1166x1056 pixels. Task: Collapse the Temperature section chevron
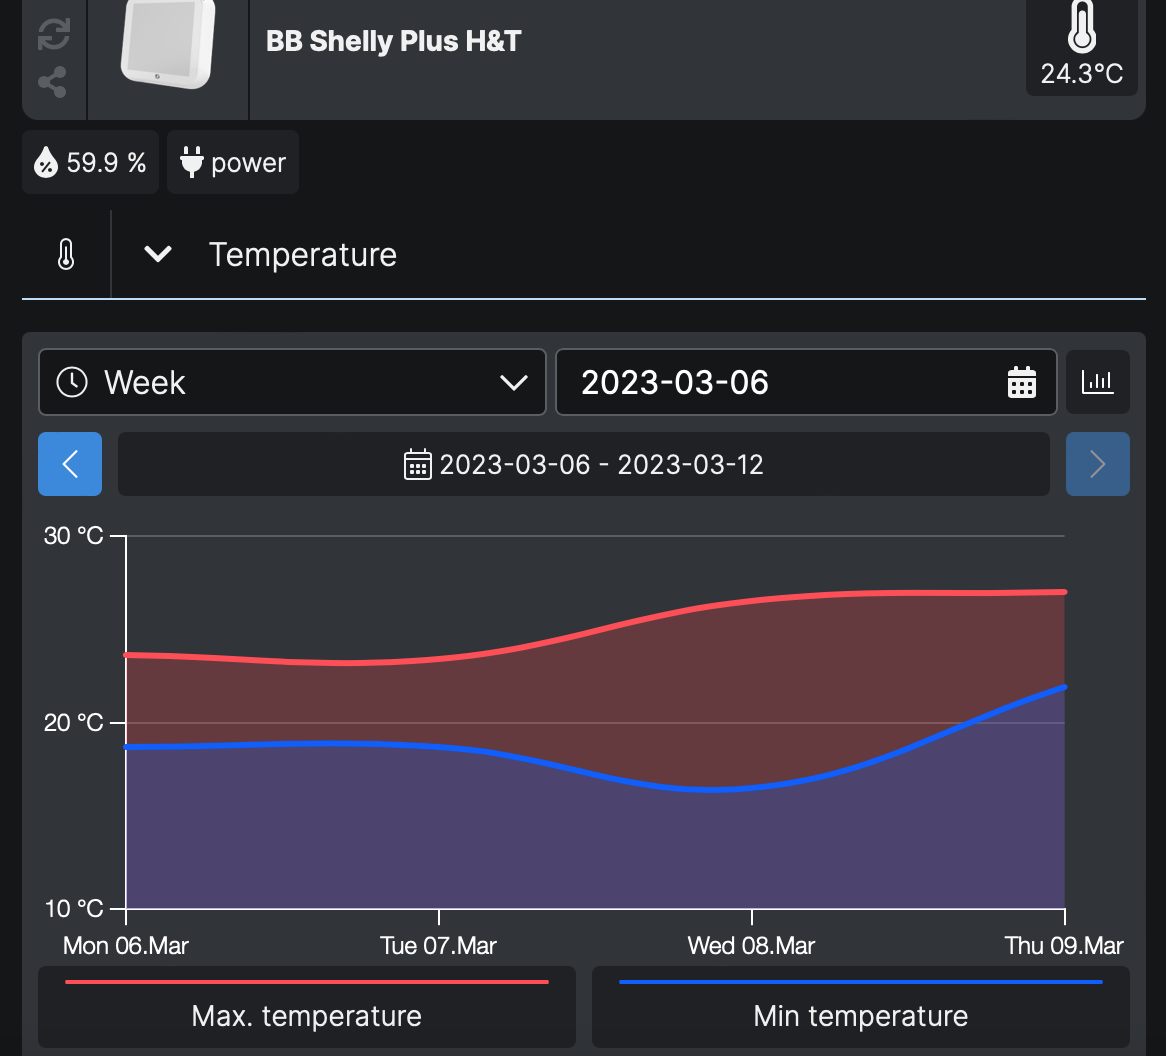(158, 255)
